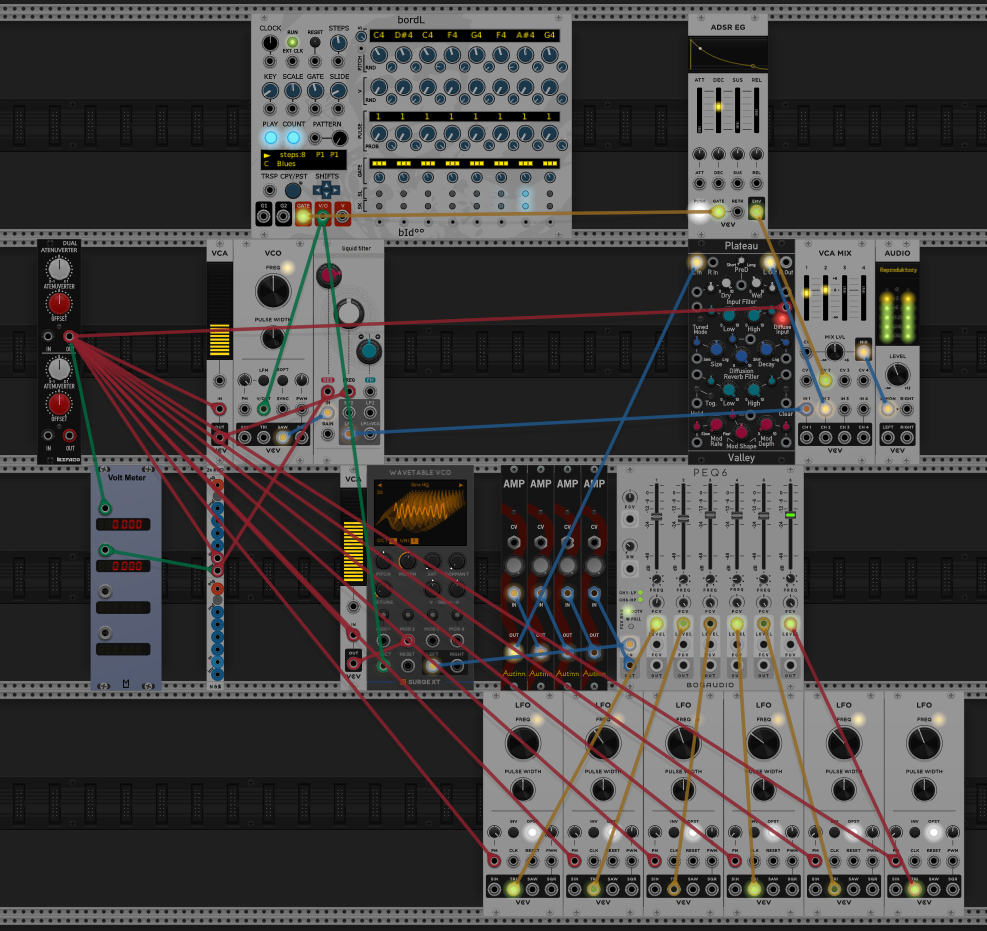Click the VCO SYNC input jack
This screenshot has width=987, height=931.
[283, 409]
